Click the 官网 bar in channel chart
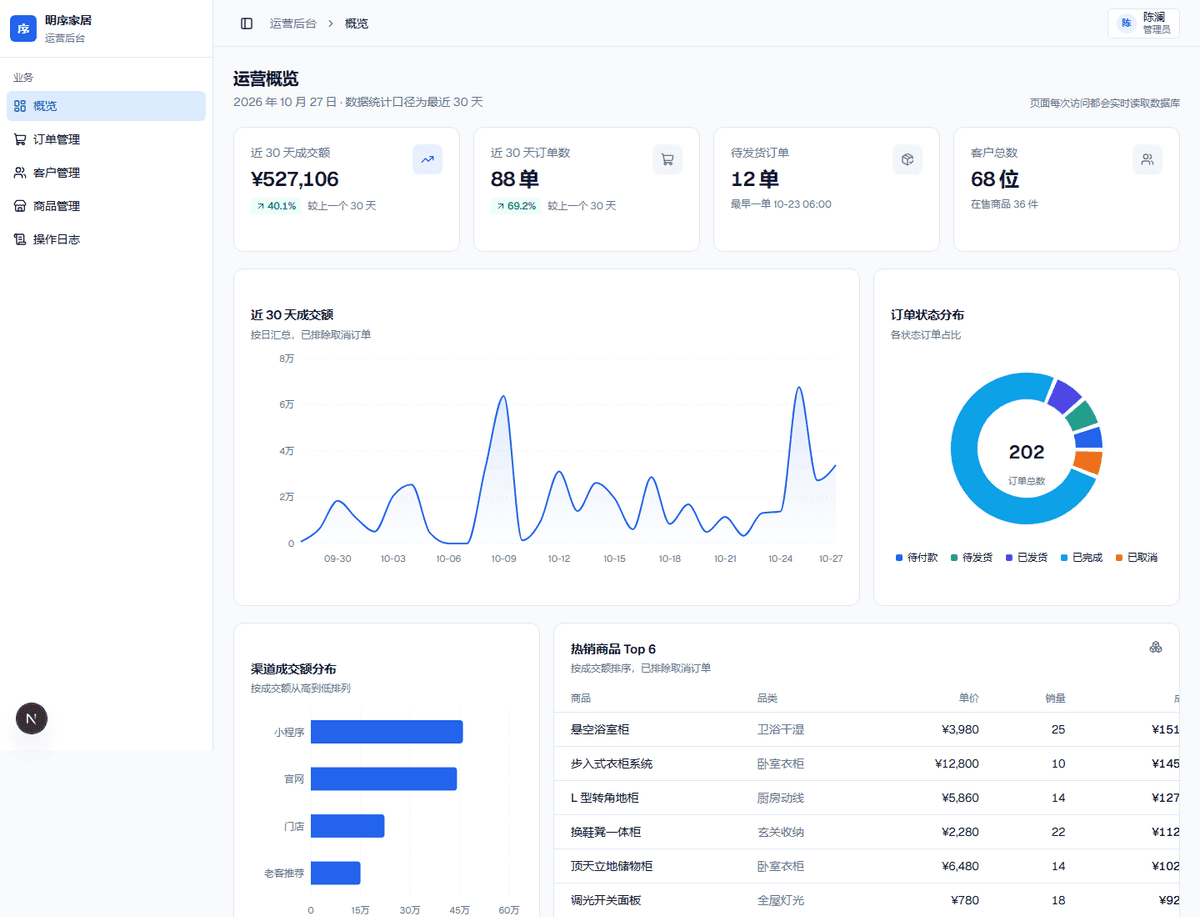 coord(383,779)
